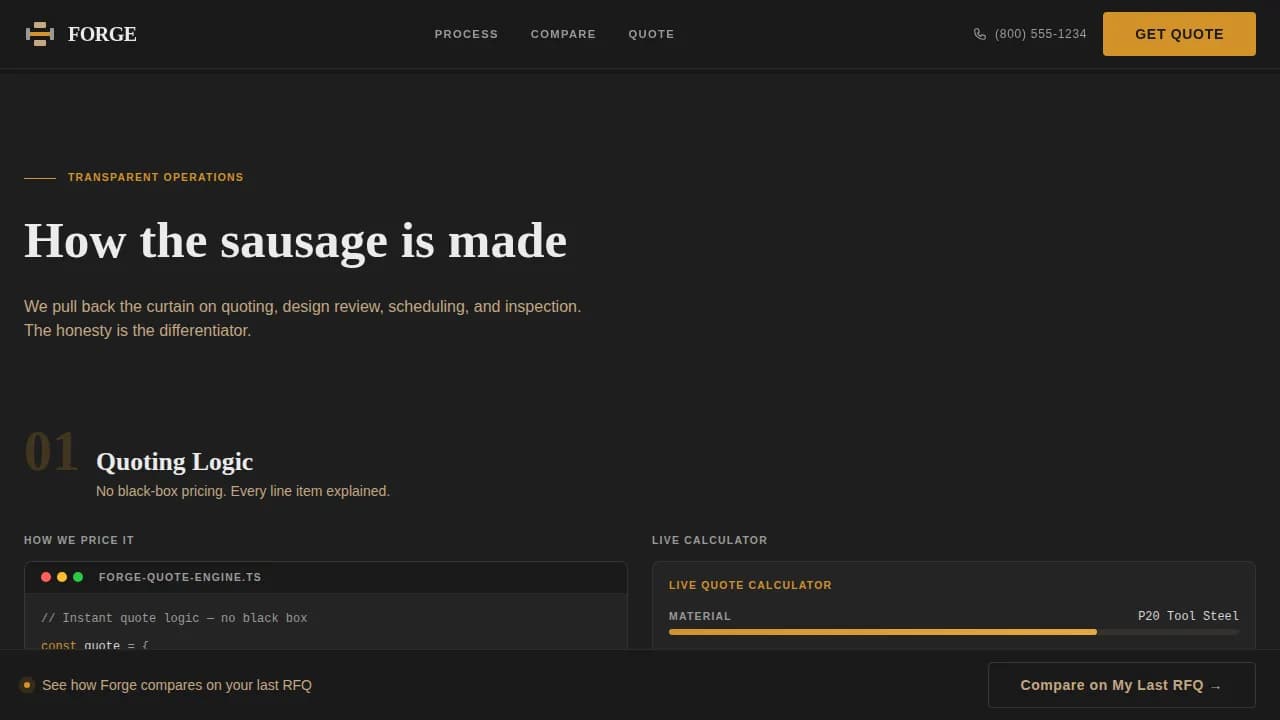Open the COMPARE navigation item
This screenshot has width=1280, height=720.
point(563,34)
